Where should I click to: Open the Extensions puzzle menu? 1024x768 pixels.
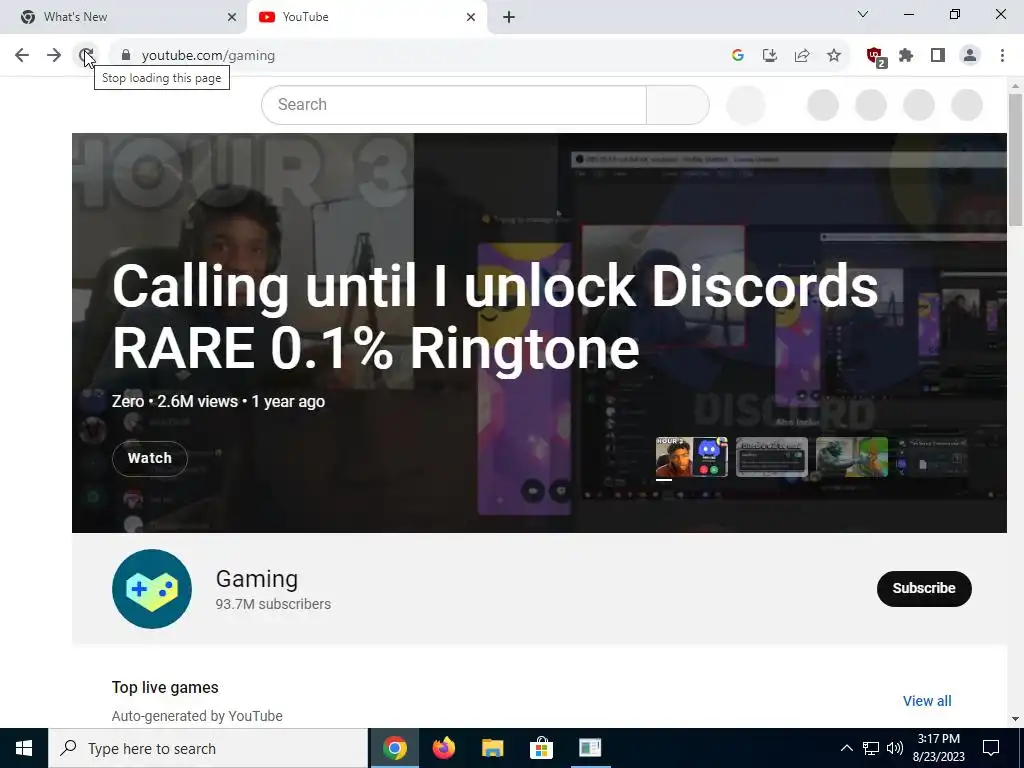point(906,56)
